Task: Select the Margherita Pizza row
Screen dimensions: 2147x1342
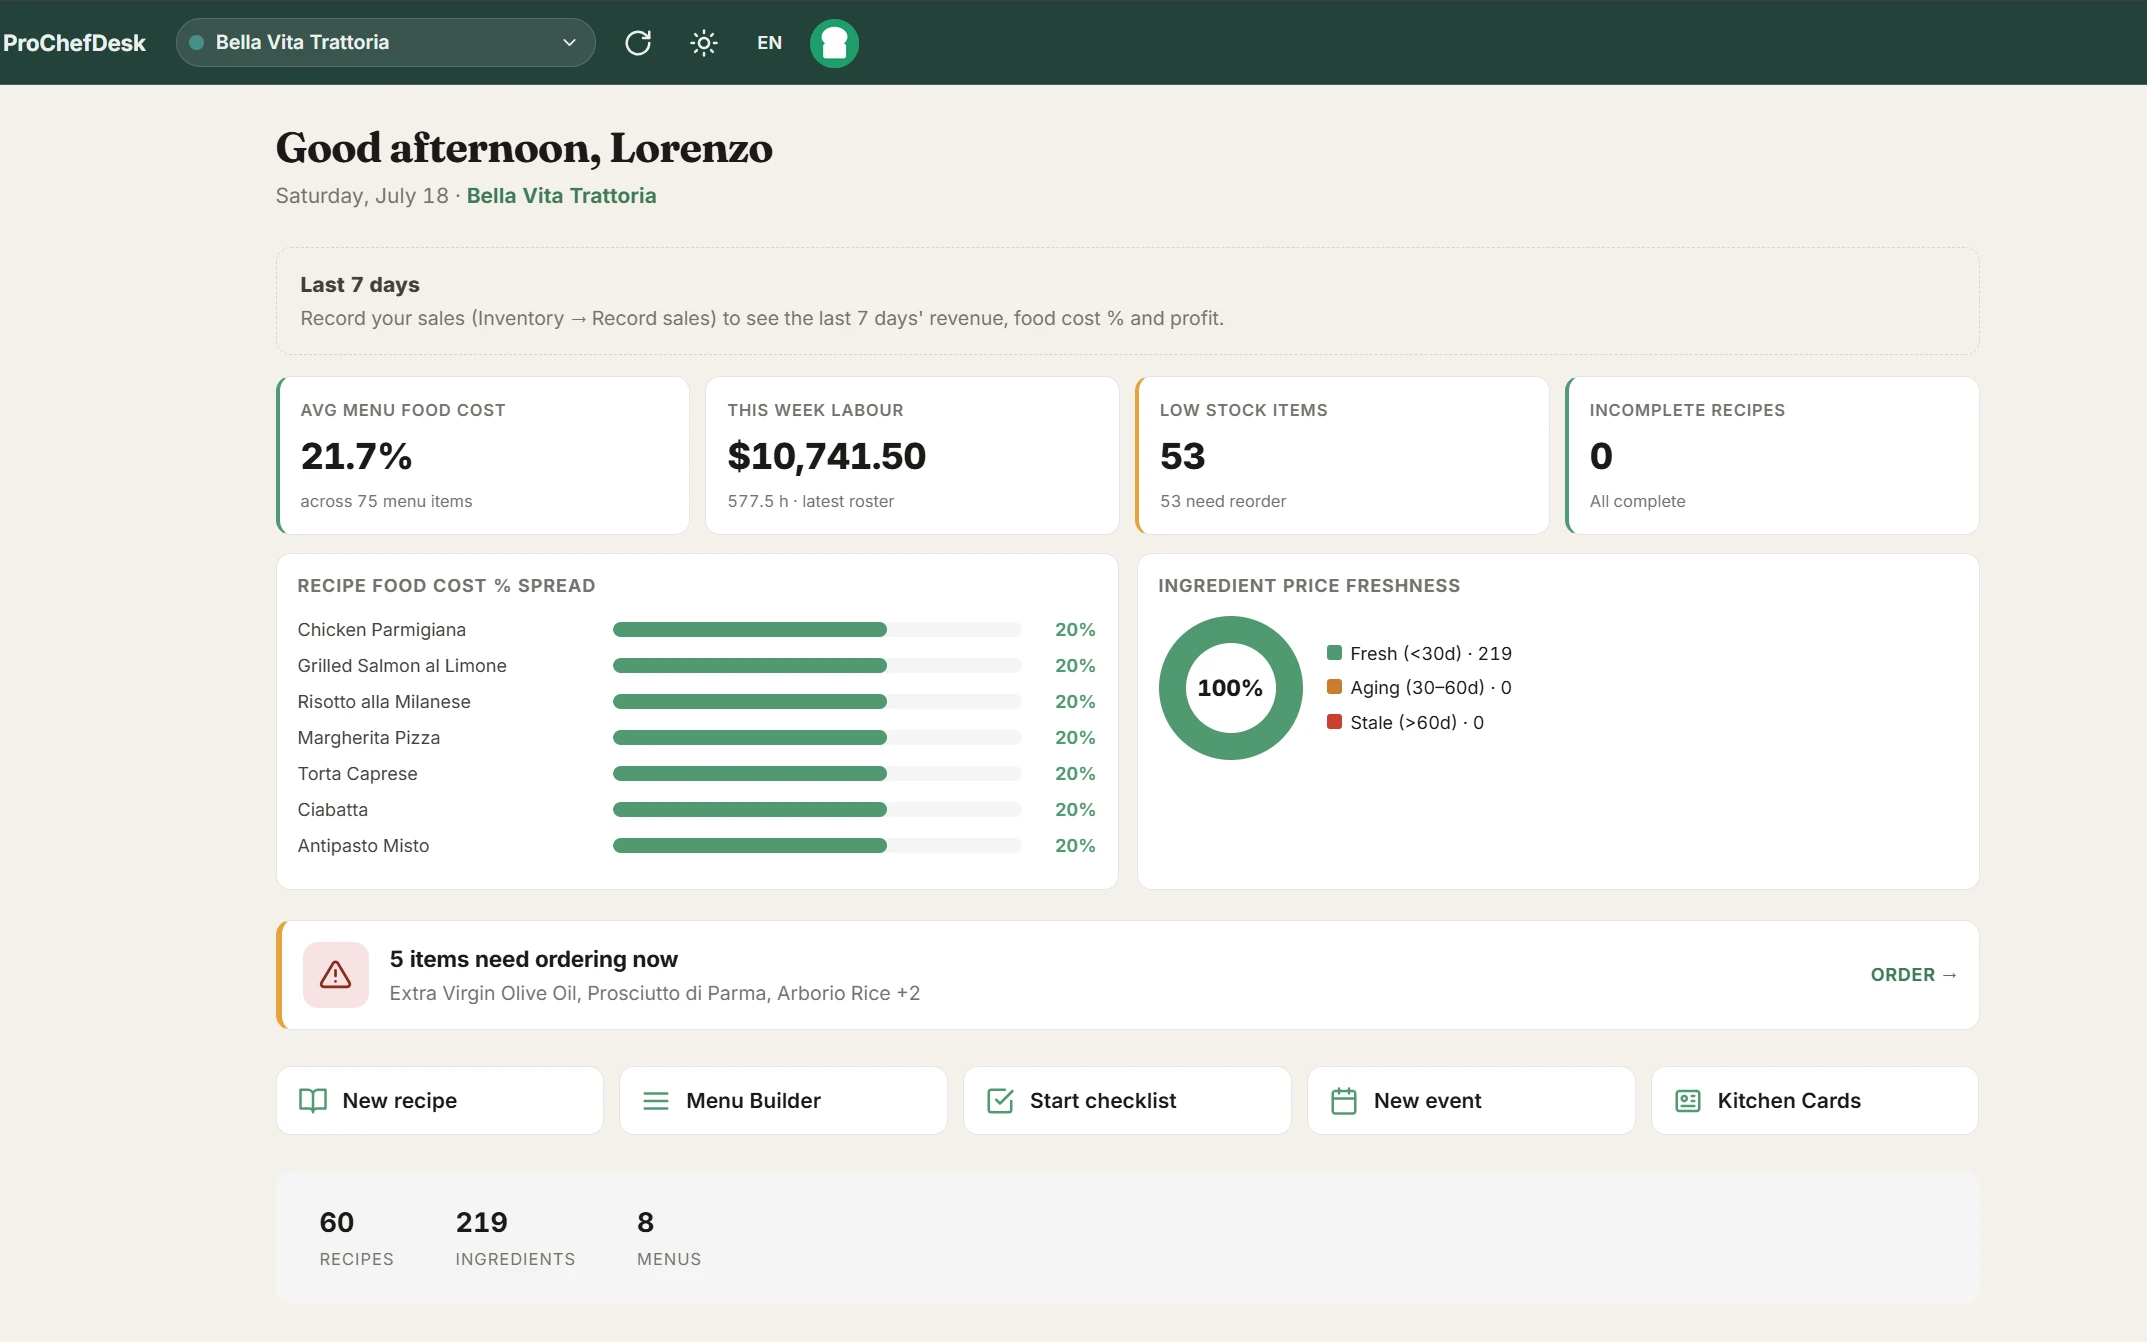Action: coord(696,738)
